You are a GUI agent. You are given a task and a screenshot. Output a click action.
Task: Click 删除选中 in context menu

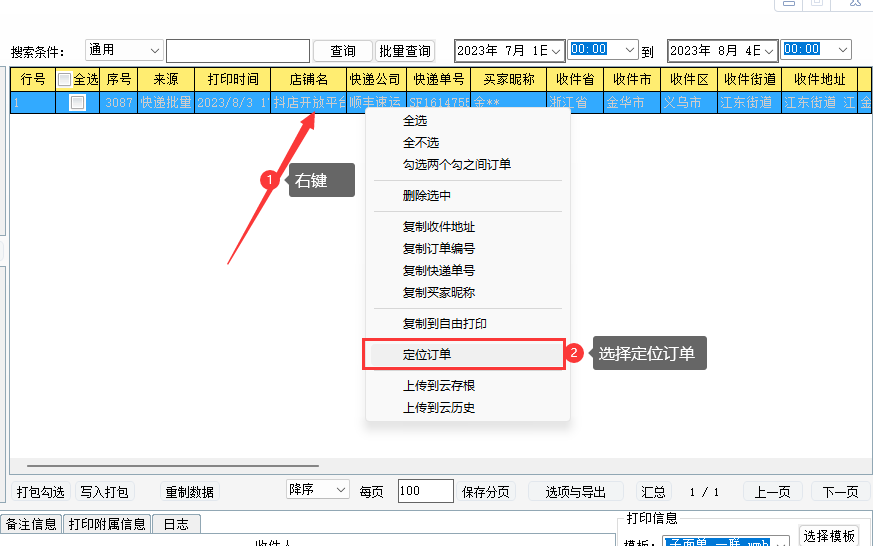click(427, 196)
